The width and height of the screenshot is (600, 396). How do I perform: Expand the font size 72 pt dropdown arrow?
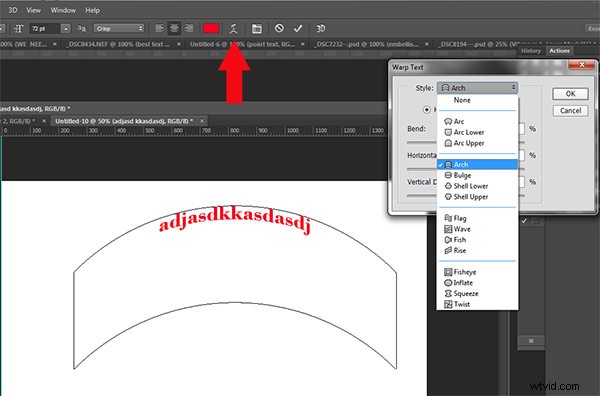(x=66, y=29)
